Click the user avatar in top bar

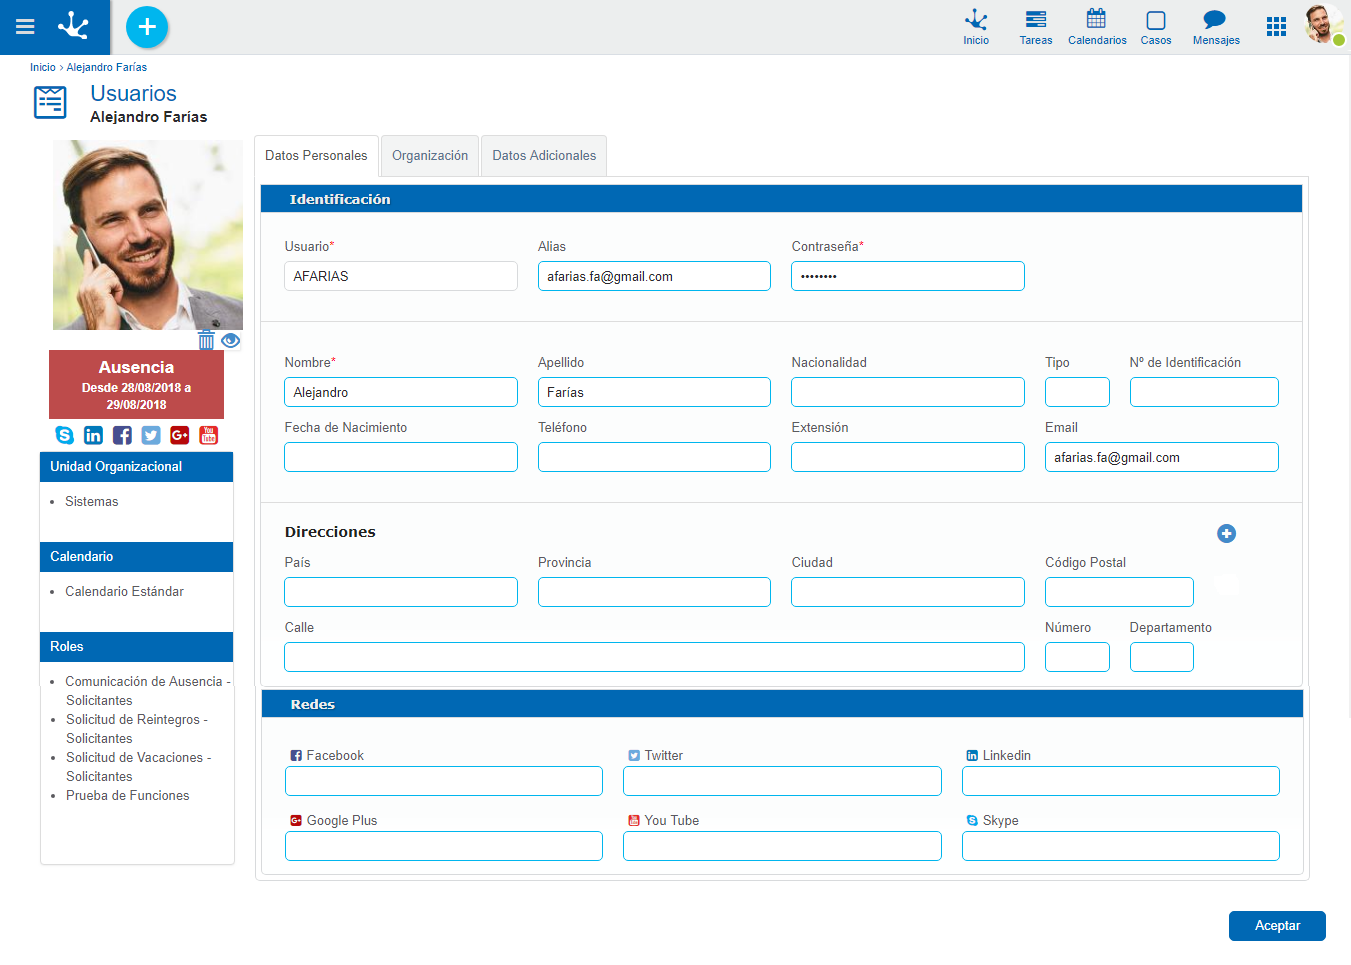[1324, 24]
